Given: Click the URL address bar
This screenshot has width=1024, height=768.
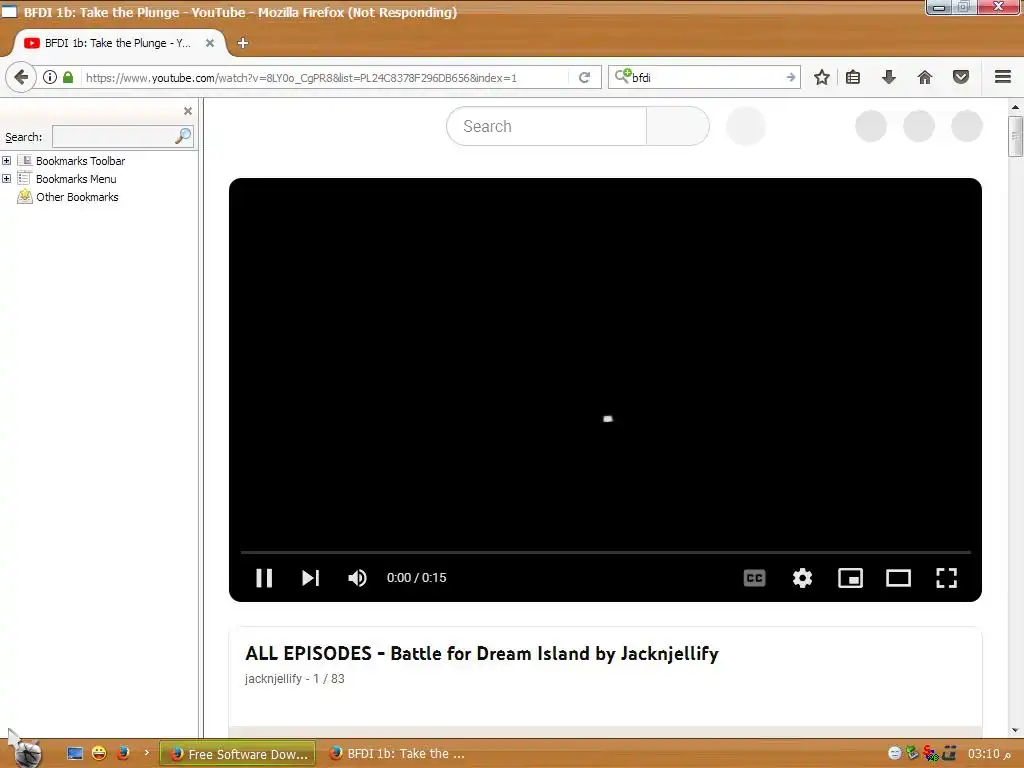Looking at the screenshot, I should pos(325,78).
